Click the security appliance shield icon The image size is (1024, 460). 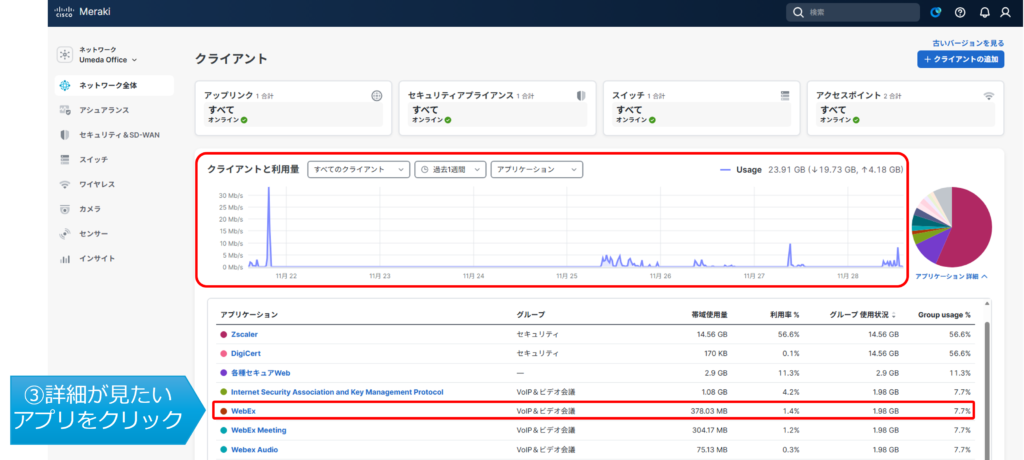coord(581,96)
